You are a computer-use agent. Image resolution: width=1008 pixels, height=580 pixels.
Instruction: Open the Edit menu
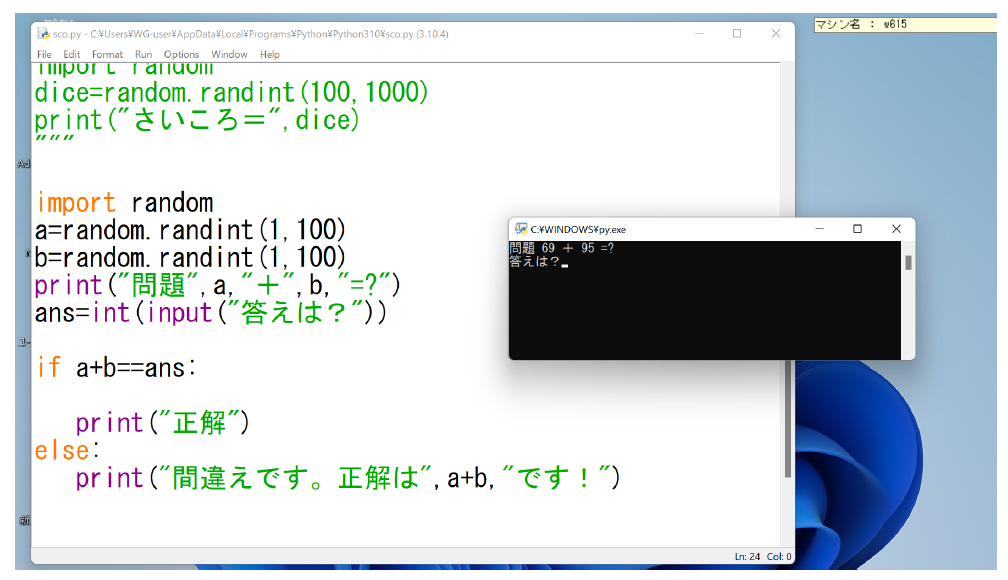[72, 54]
